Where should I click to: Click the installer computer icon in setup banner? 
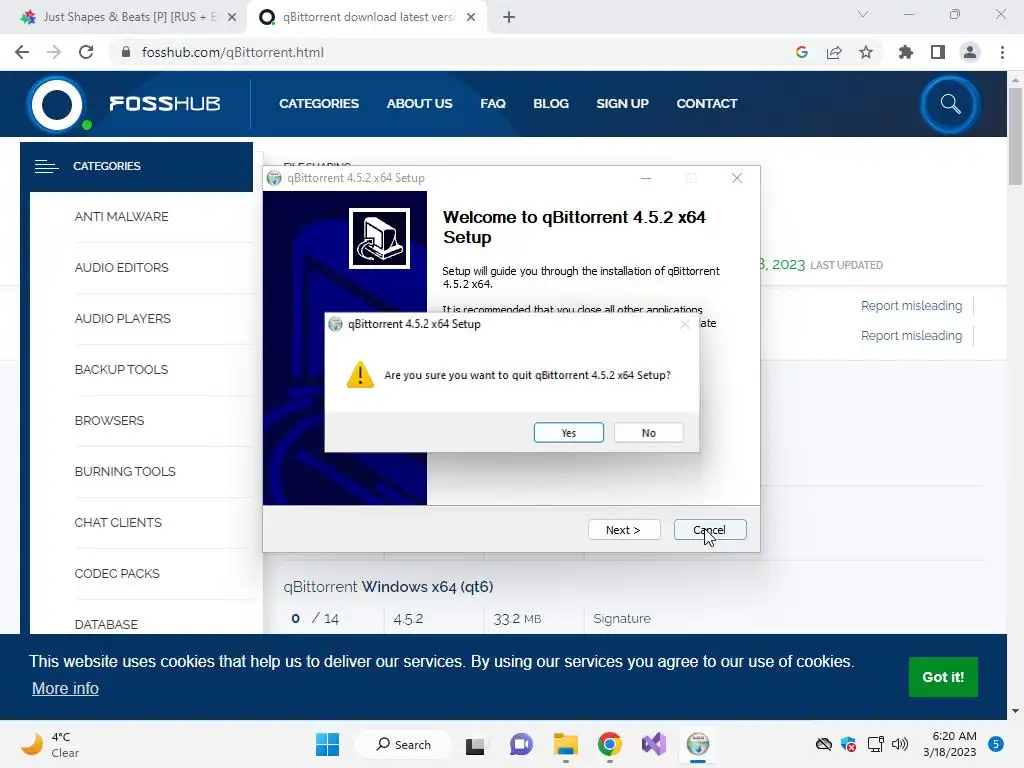coord(379,238)
